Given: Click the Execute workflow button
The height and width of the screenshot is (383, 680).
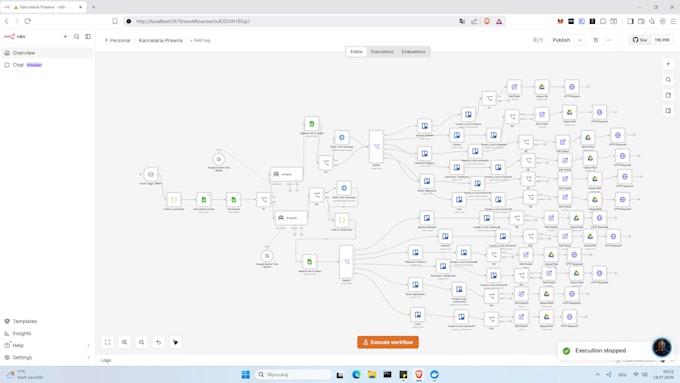Looking at the screenshot, I should (x=388, y=342).
